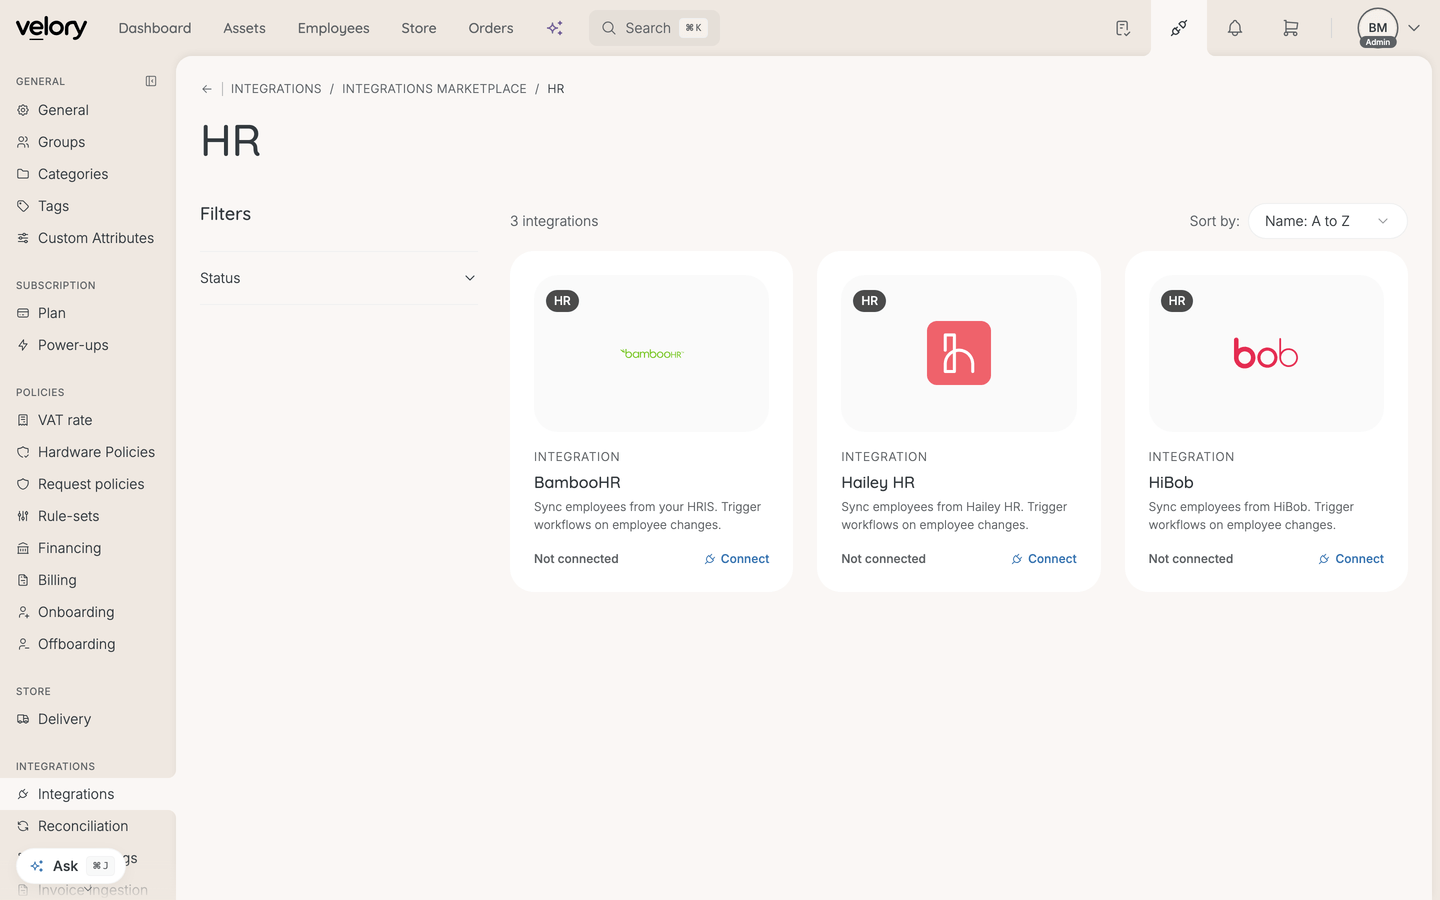Click the Velory logo

[51, 28]
